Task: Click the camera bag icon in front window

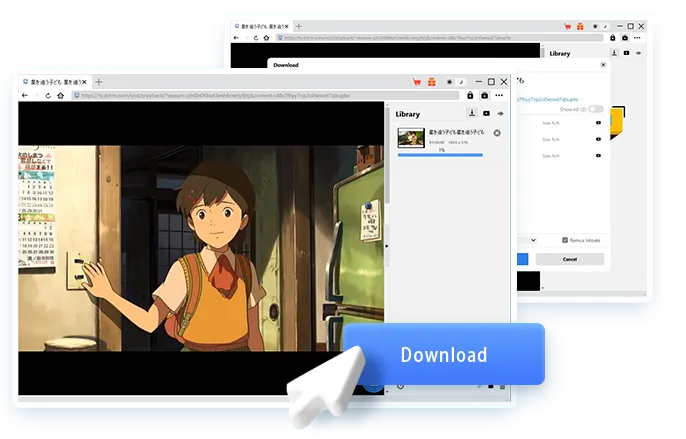Action: (x=485, y=95)
